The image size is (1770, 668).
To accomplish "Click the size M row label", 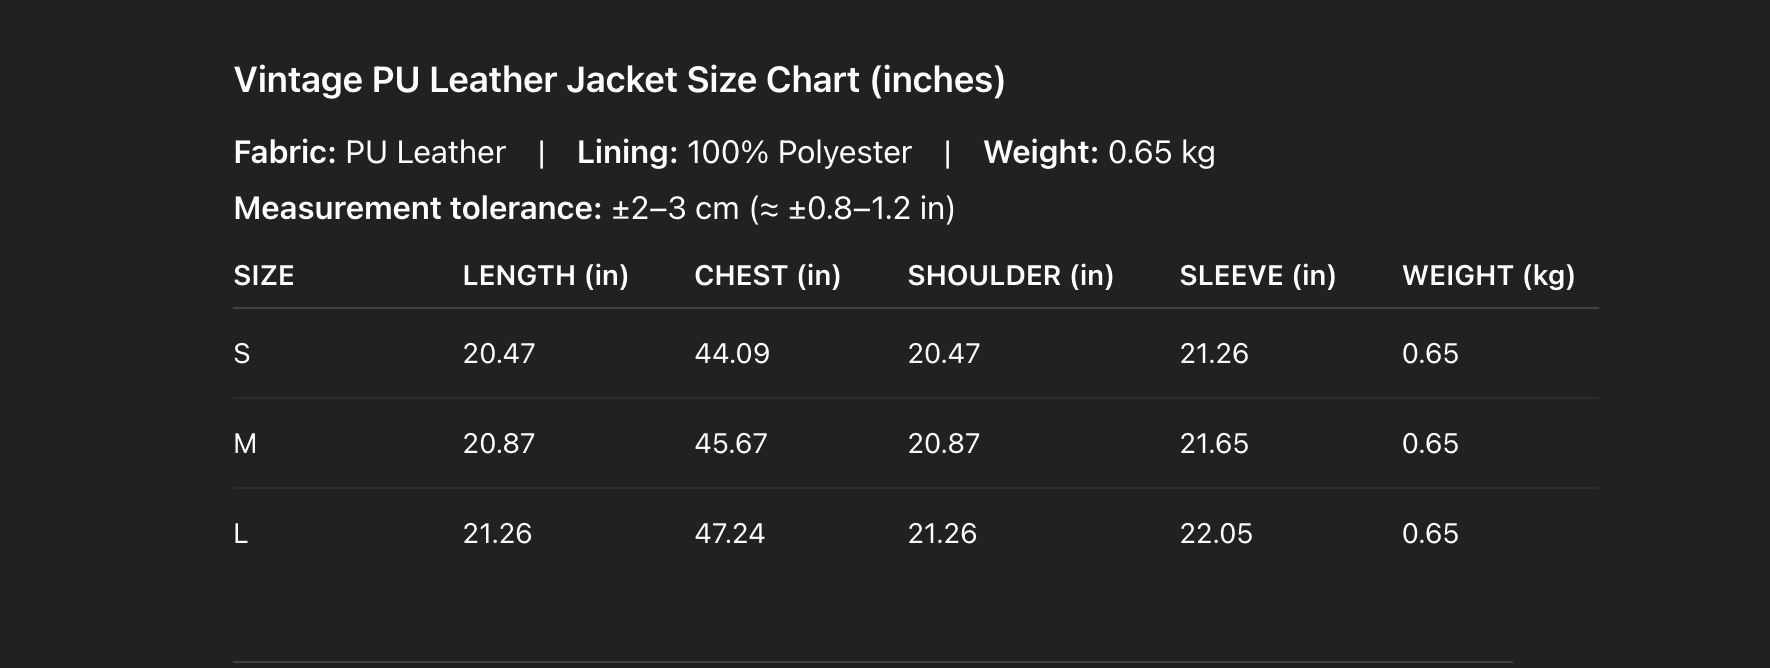I will [x=245, y=444].
